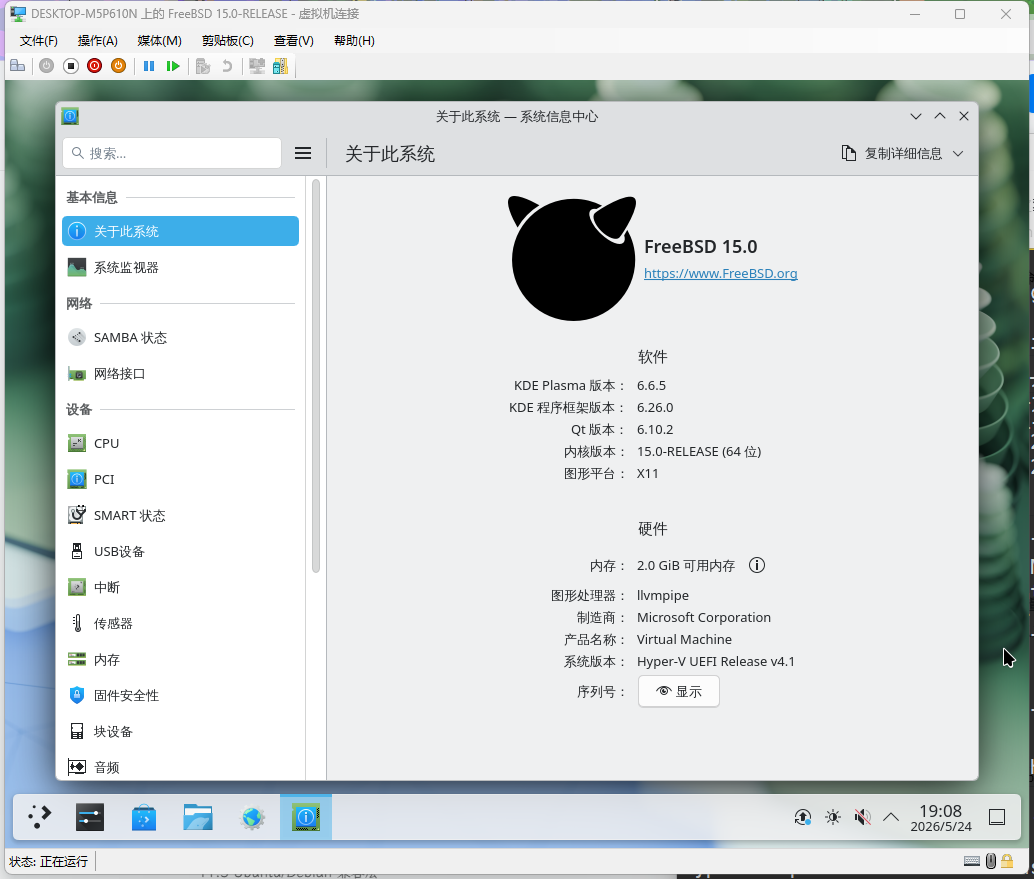Screen dimensions: 1034x879
Task: Click the 15.0-RELEASE (64 位) kernel value
Action: pos(699,452)
